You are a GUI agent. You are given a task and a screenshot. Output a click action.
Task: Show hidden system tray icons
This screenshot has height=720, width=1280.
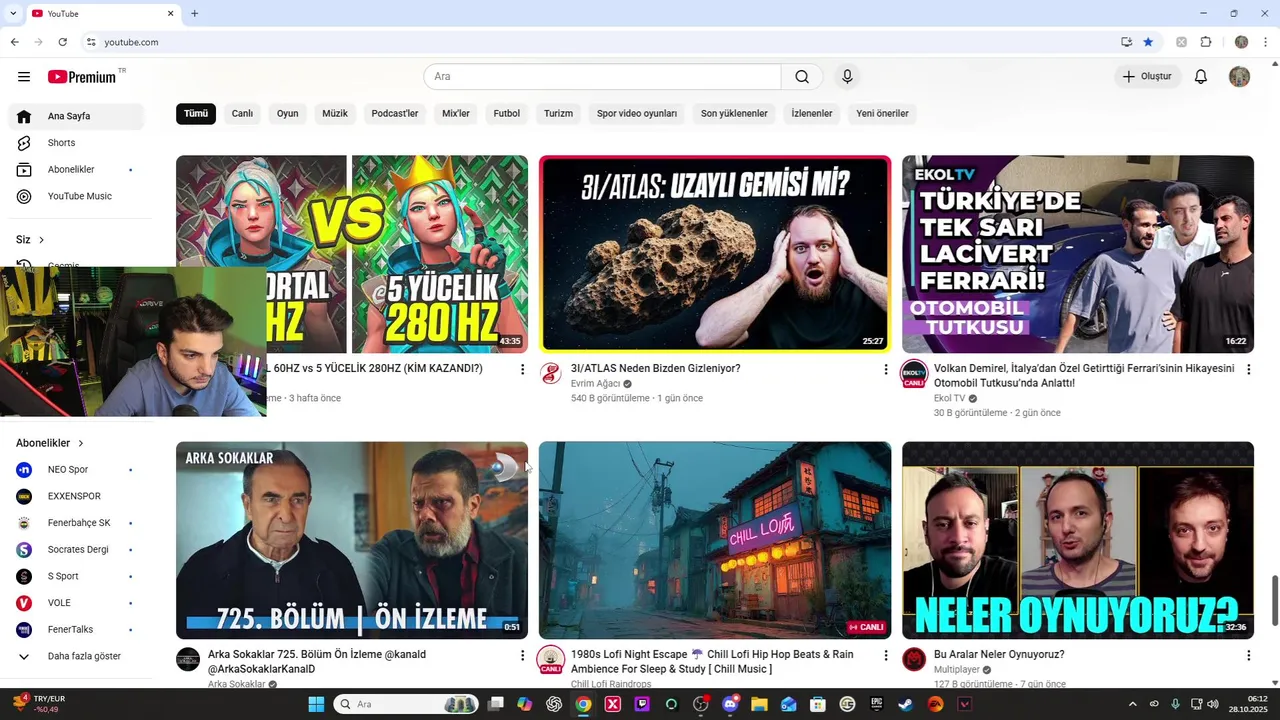1132,704
